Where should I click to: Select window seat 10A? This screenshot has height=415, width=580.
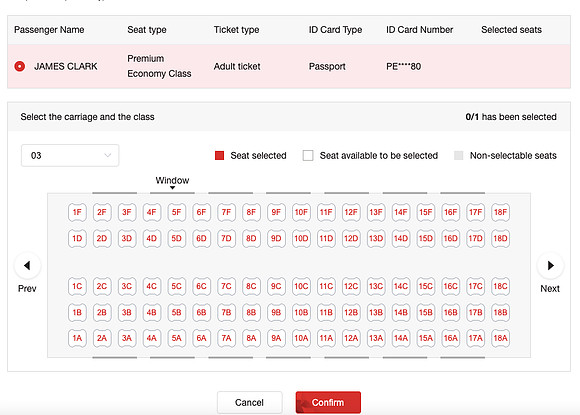[301, 338]
